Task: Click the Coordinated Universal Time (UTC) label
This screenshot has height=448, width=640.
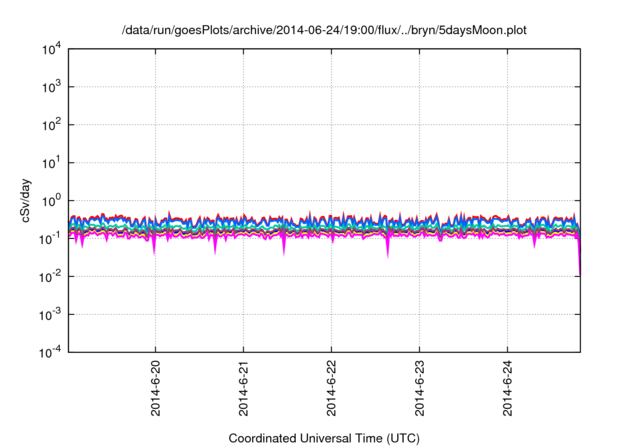Action: coord(324,438)
